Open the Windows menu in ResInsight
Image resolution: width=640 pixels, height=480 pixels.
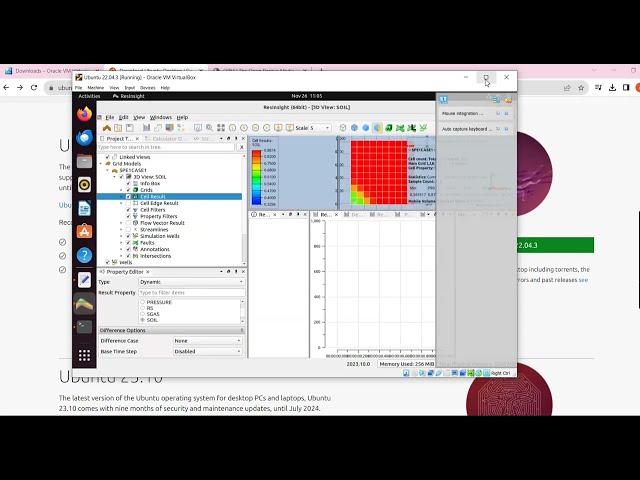160,117
